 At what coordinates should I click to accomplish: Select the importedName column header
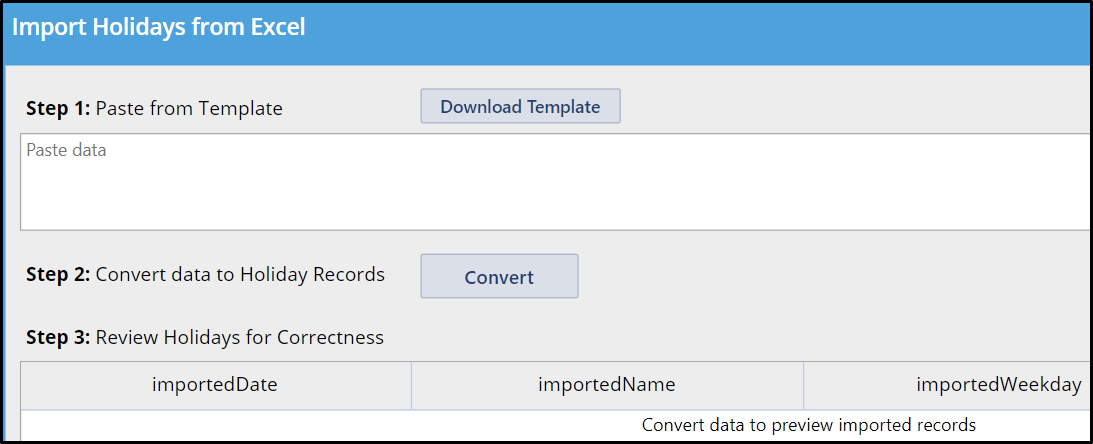click(607, 385)
